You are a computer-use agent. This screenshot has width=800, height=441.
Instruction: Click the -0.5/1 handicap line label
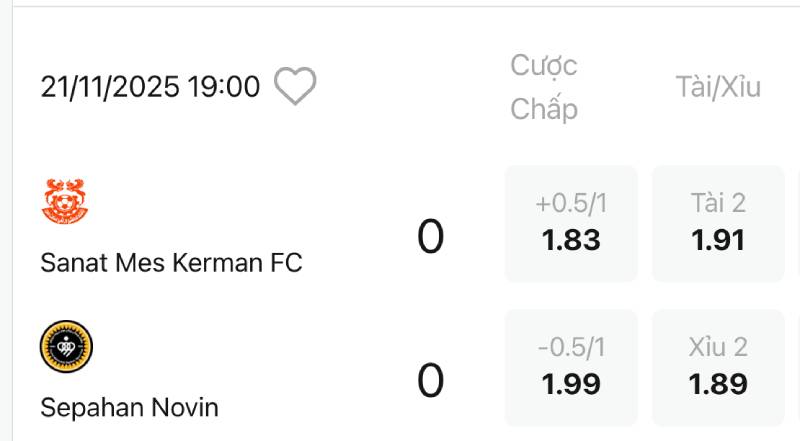[x=571, y=348]
